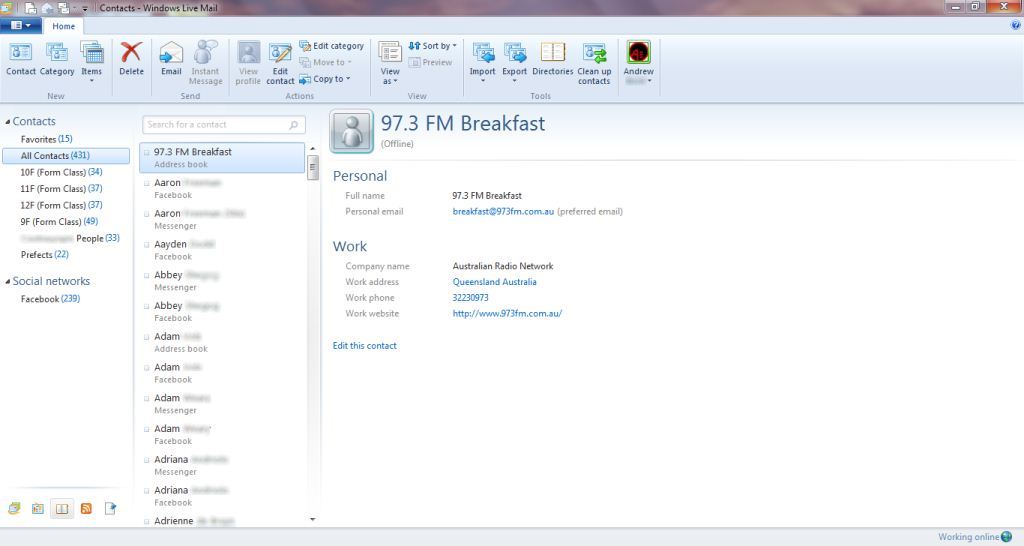Viewport: 1024px width, 546px height.
Task: Open the View as dropdown
Action: click(x=390, y=63)
